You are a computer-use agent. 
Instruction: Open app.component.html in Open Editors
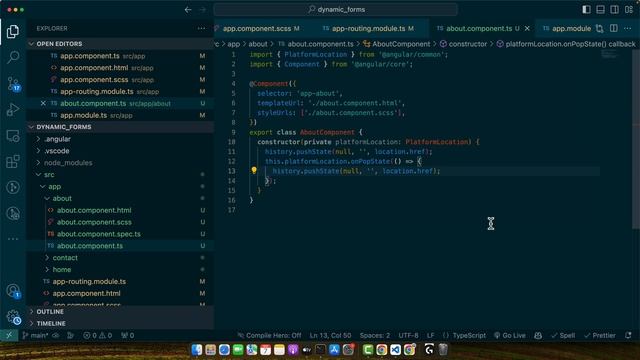pyautogui.click(x=120, y=68)
